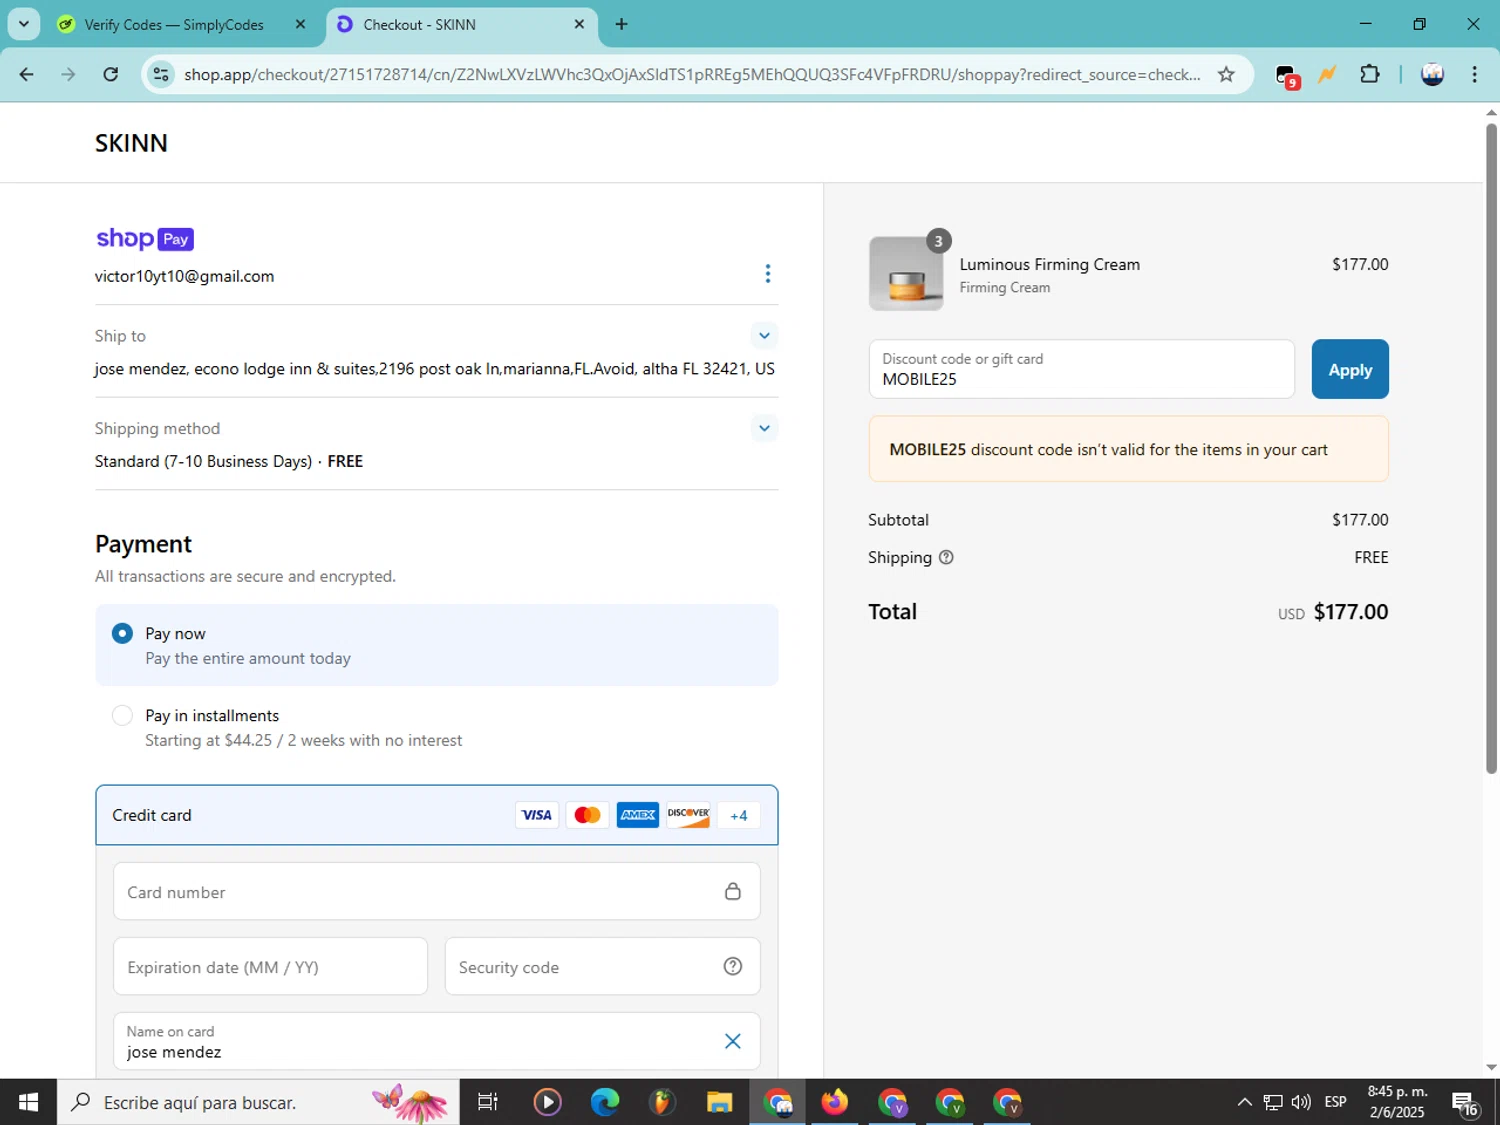Image resolution: width=1500 pixels, height=1125 pixels.
Task: Open the Chrome three-dot menu
Action: [x=1474, y=74]
